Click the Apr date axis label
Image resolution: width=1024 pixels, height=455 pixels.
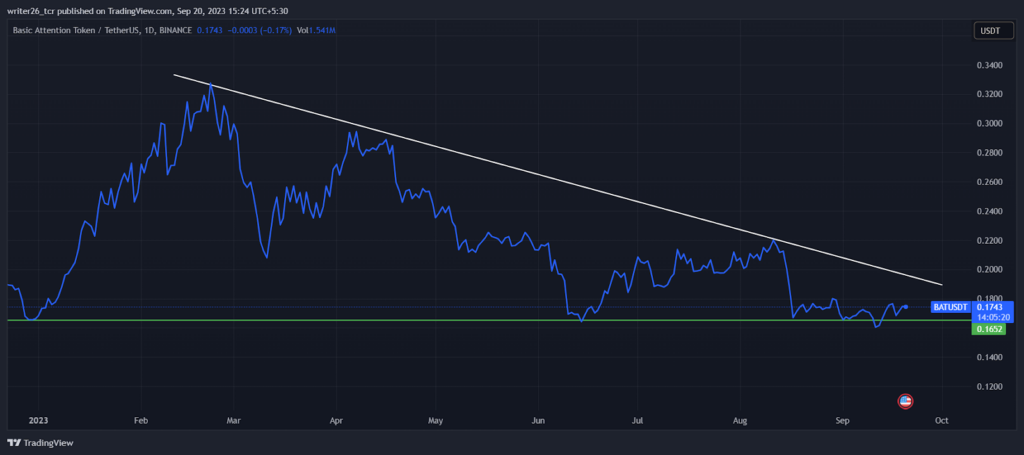(x=336, y=421)
